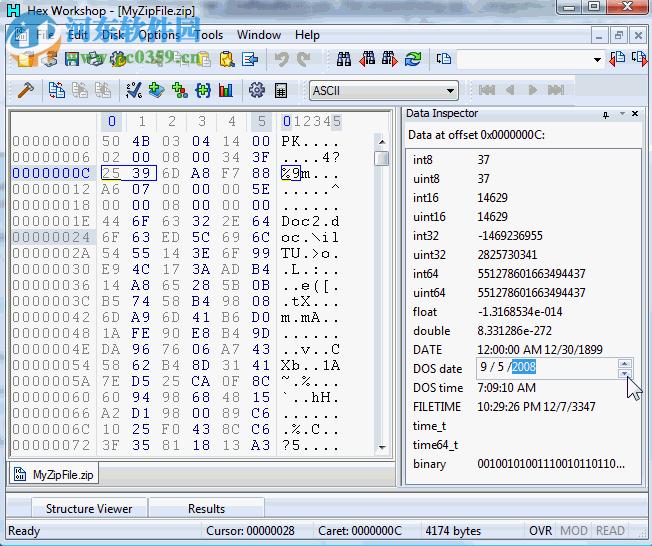
Task: Toggle OVR overwrite mode in status bar
Action: point(540,531)
